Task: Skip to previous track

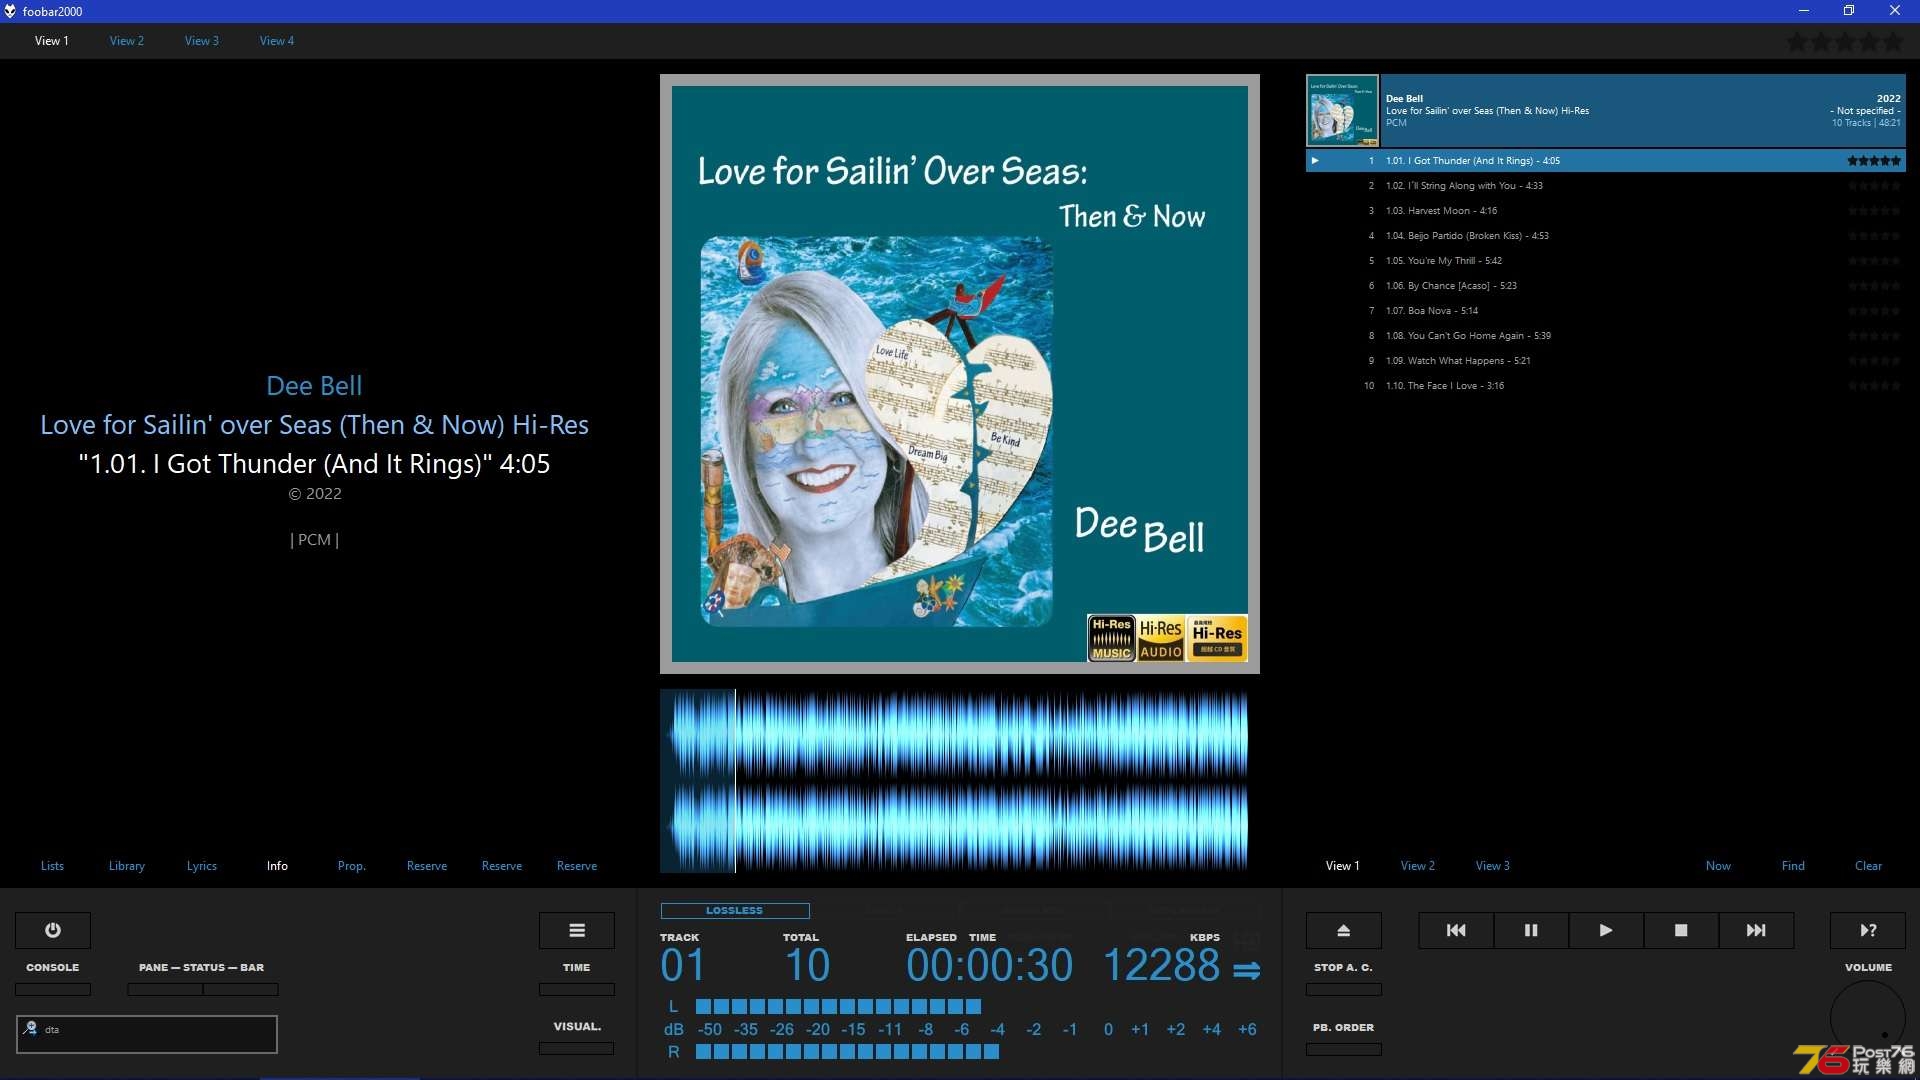Action: click(x=1456, y=930)
